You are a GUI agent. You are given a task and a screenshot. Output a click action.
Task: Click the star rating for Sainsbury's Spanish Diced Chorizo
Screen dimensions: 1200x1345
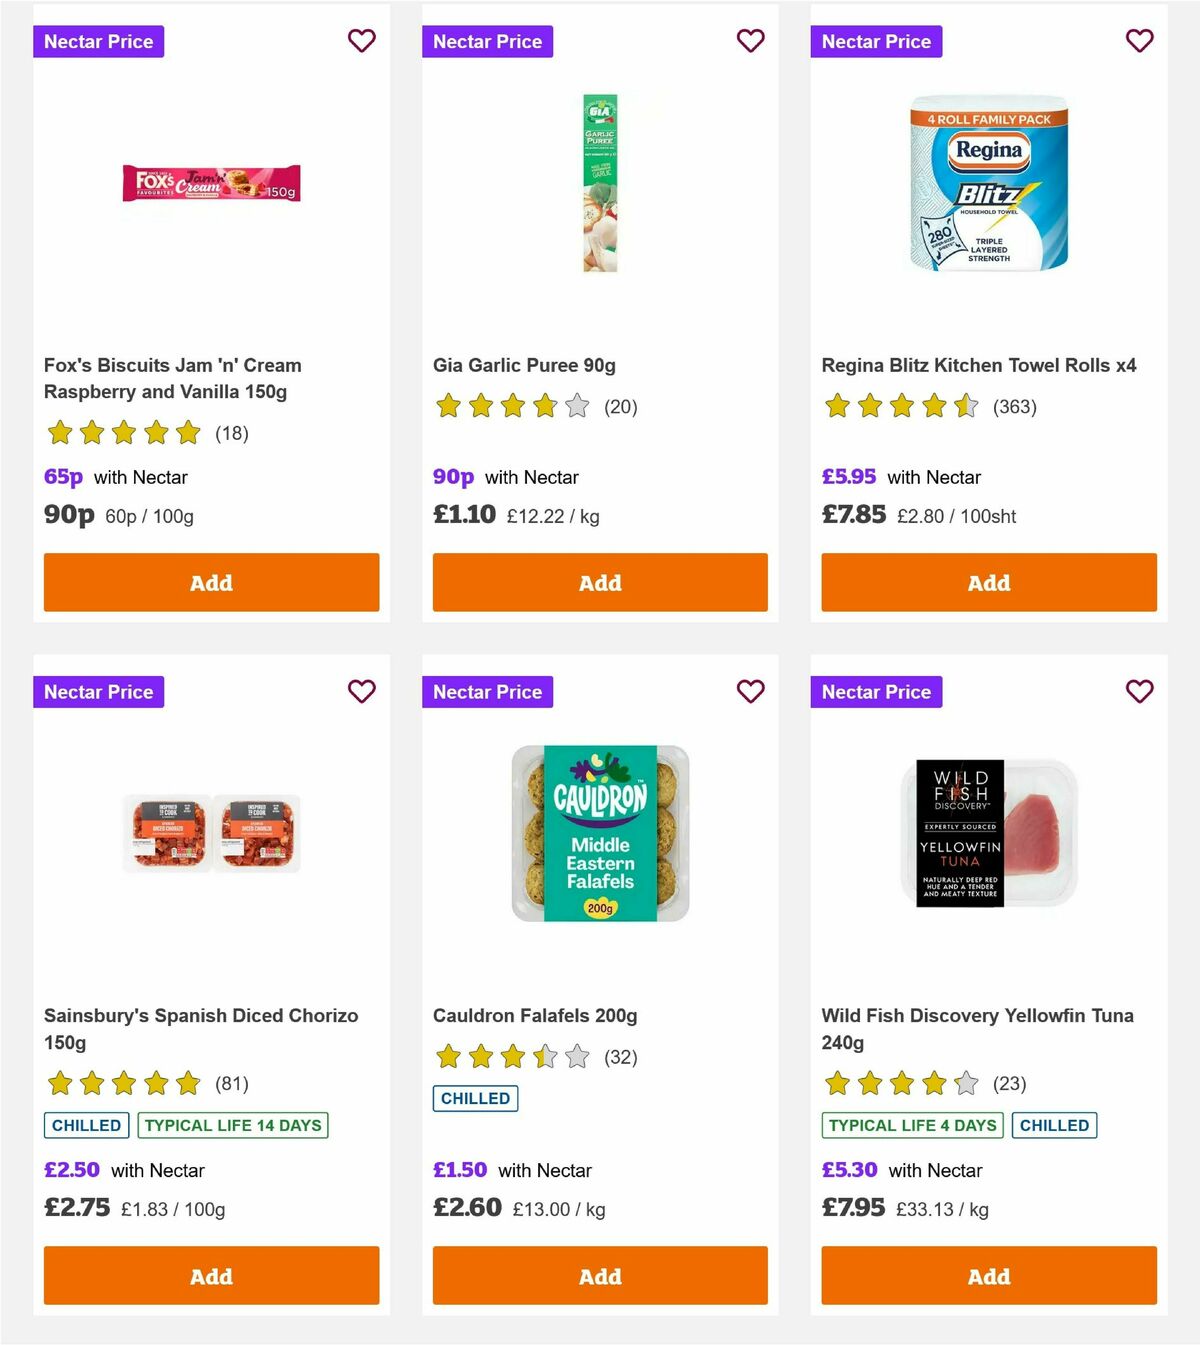pos(122,1083)
